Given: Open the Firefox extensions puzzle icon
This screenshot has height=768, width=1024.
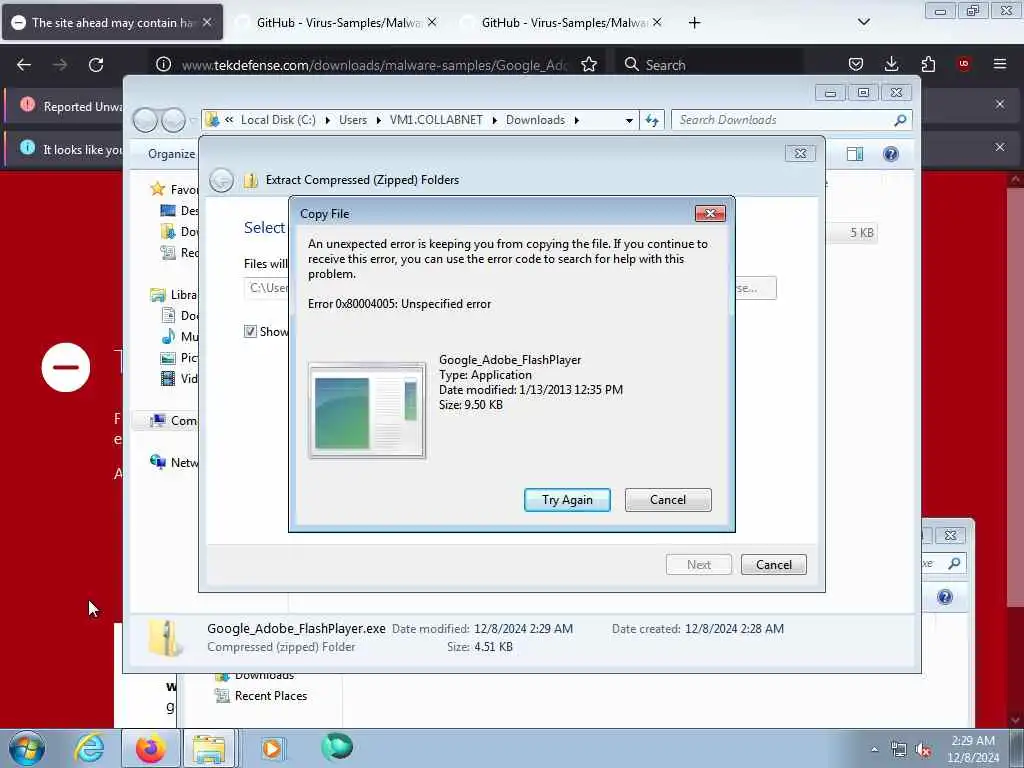Looking at the screenshot, I should tap(928, 64).
